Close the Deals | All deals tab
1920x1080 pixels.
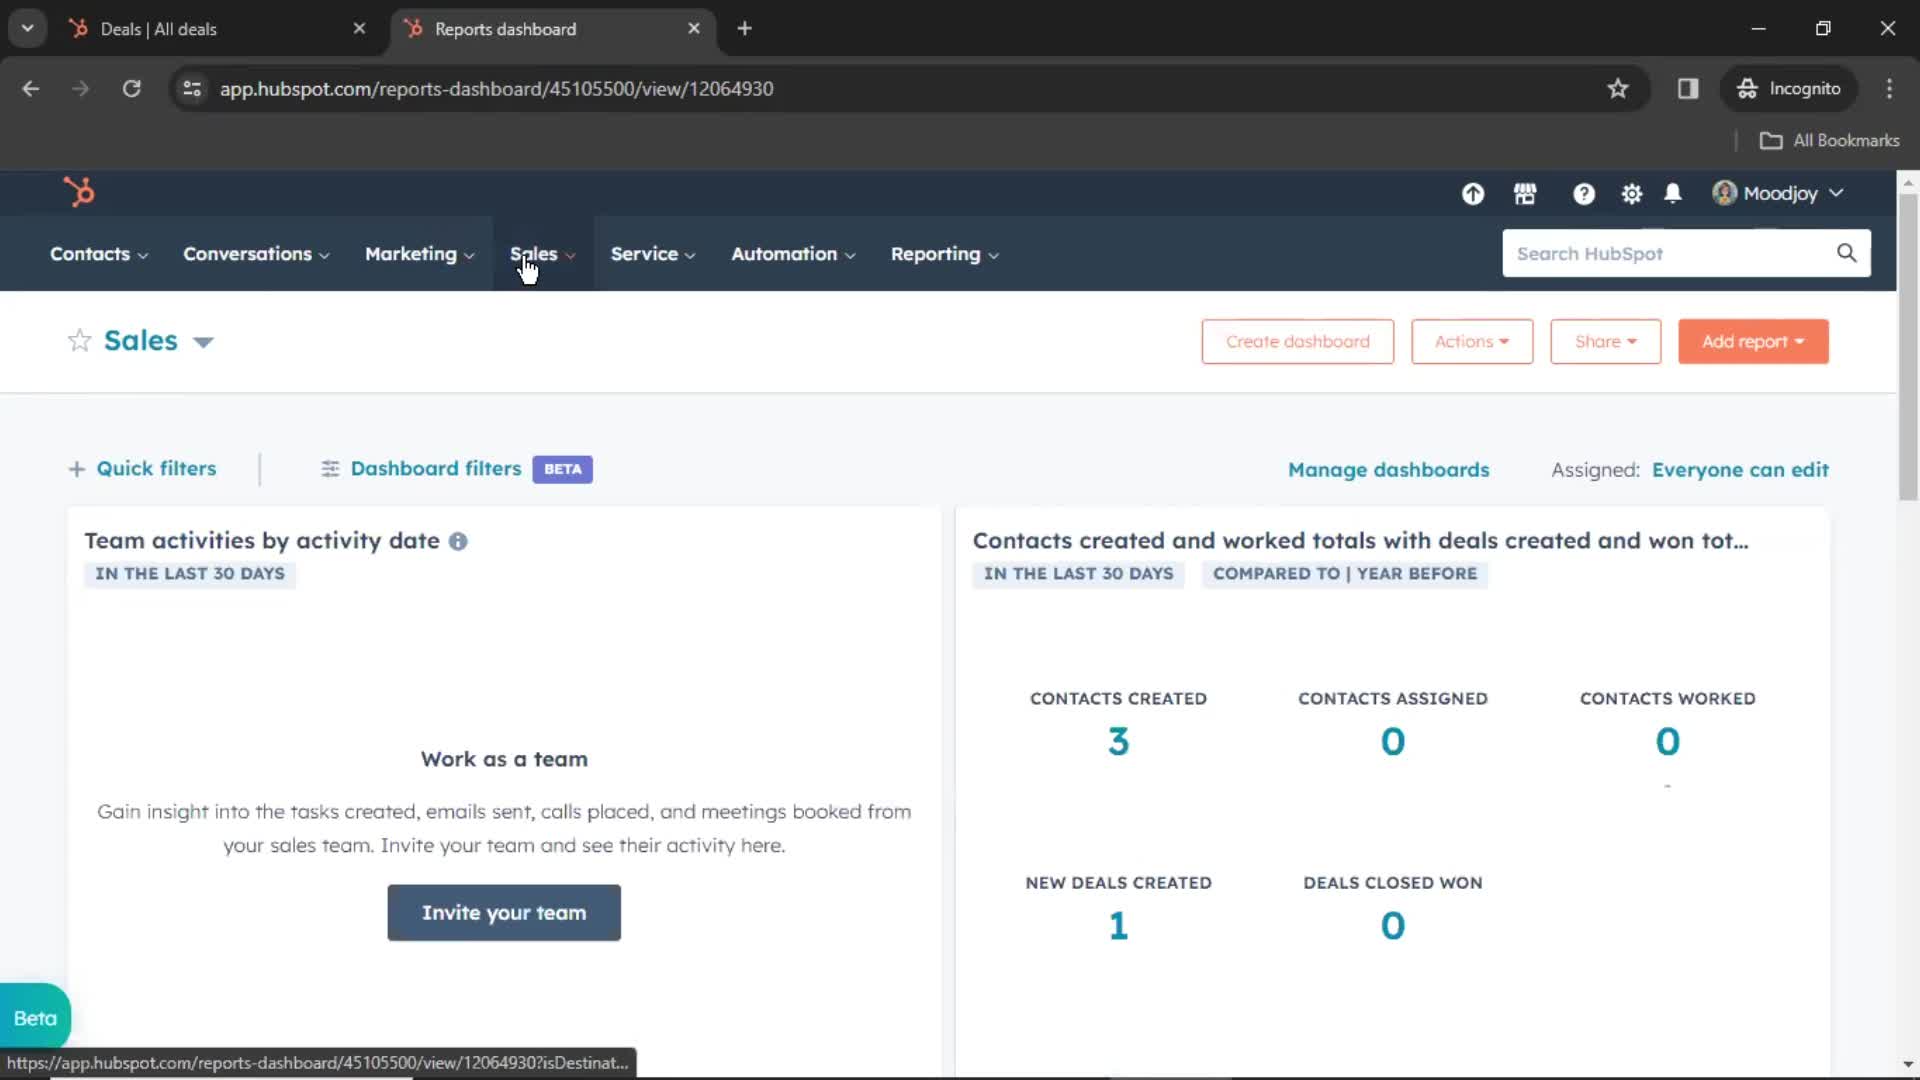tap(359, 29)
